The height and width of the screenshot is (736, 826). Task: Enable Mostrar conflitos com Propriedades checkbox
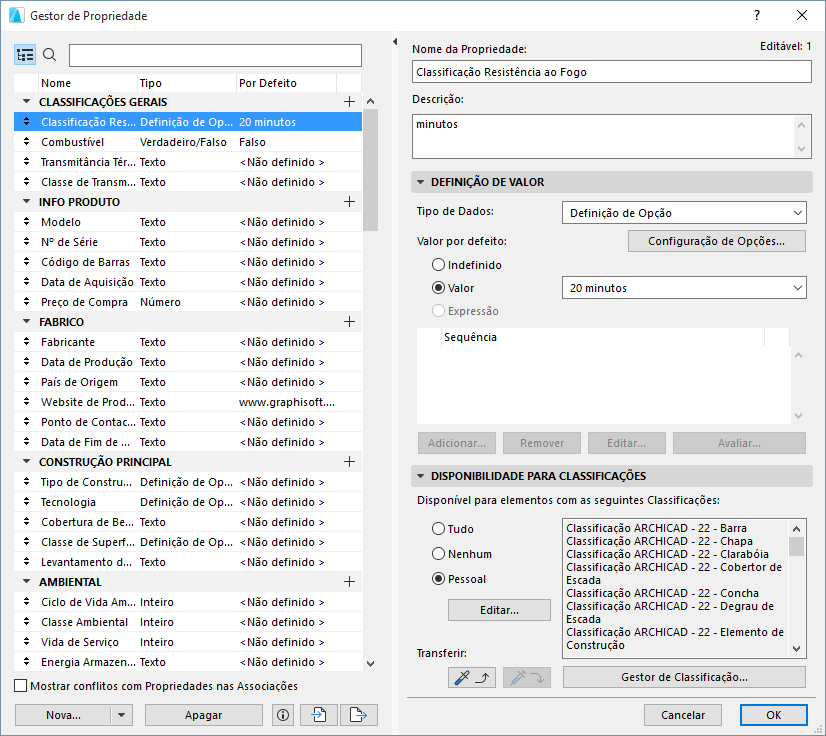point(21,685)
